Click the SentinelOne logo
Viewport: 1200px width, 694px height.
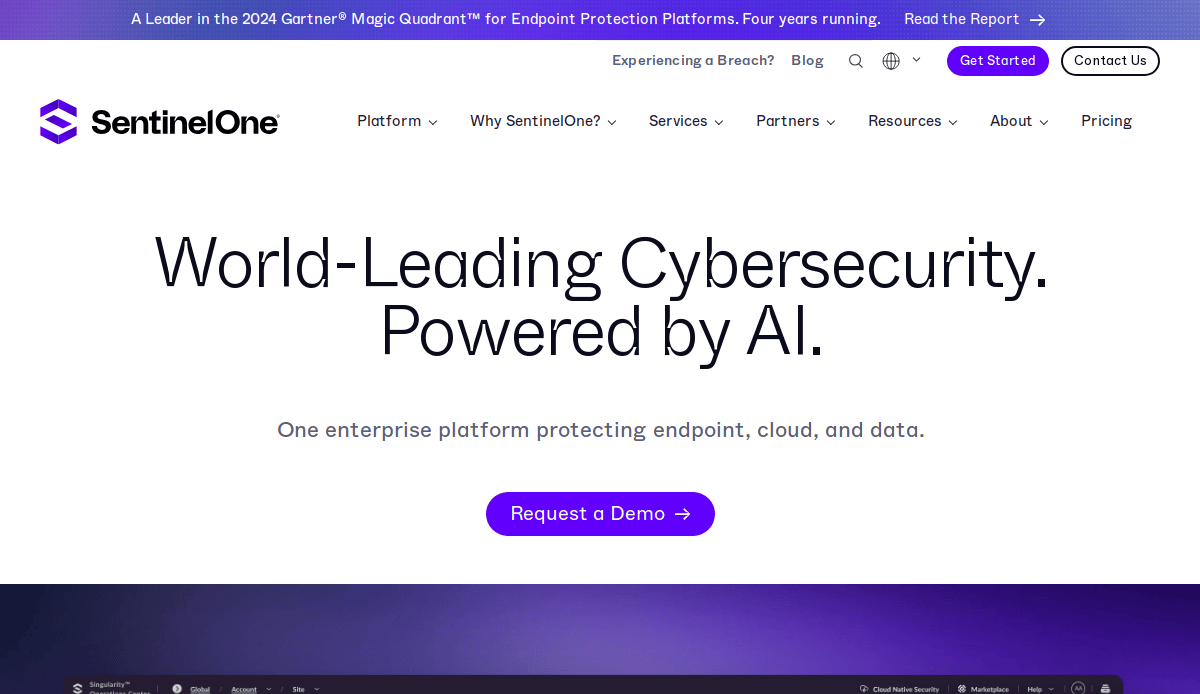160,122
